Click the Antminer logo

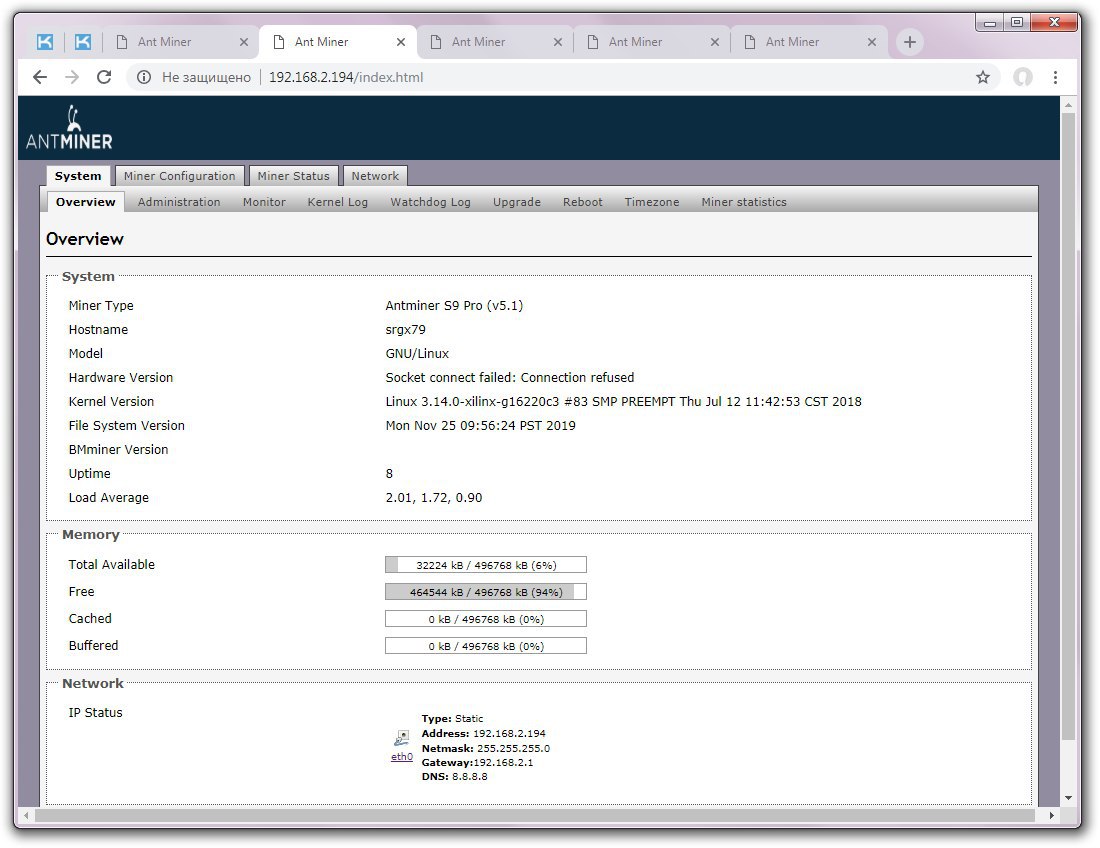click(x=69, y=128)
